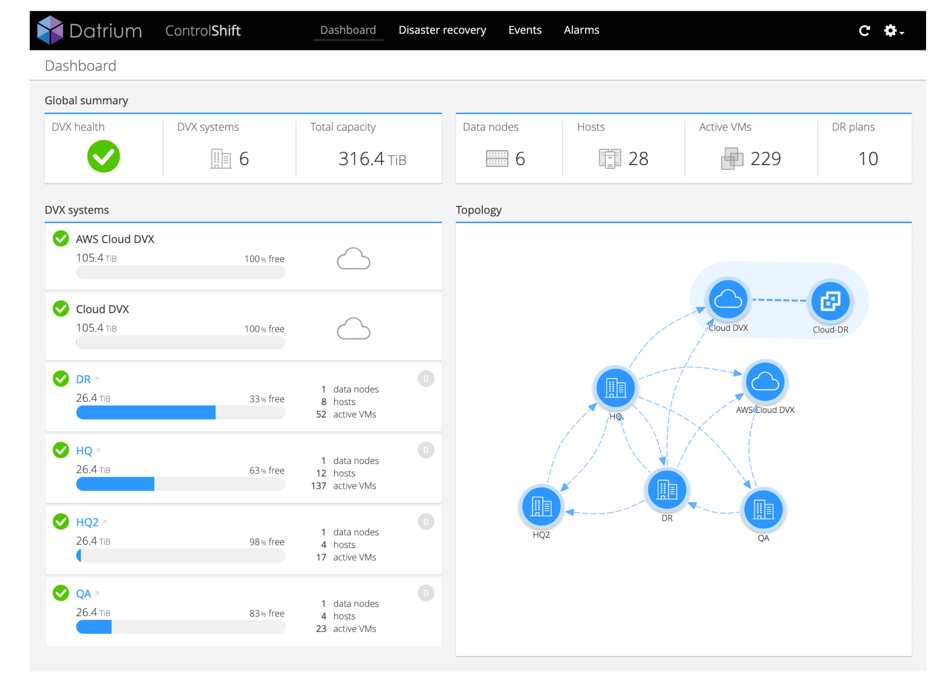Click the round gray button in HQ2 row
Image resolution: width=950 pixels, height=686 pixels.
(x=426, y=522)
